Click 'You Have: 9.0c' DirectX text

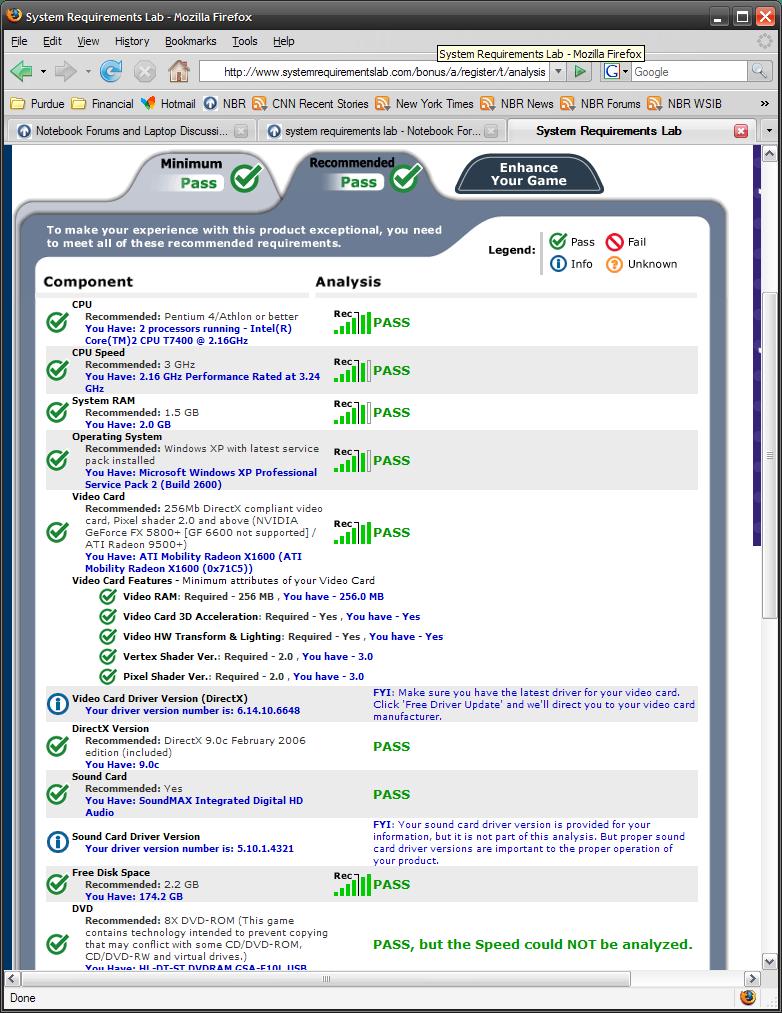[122, 764]
